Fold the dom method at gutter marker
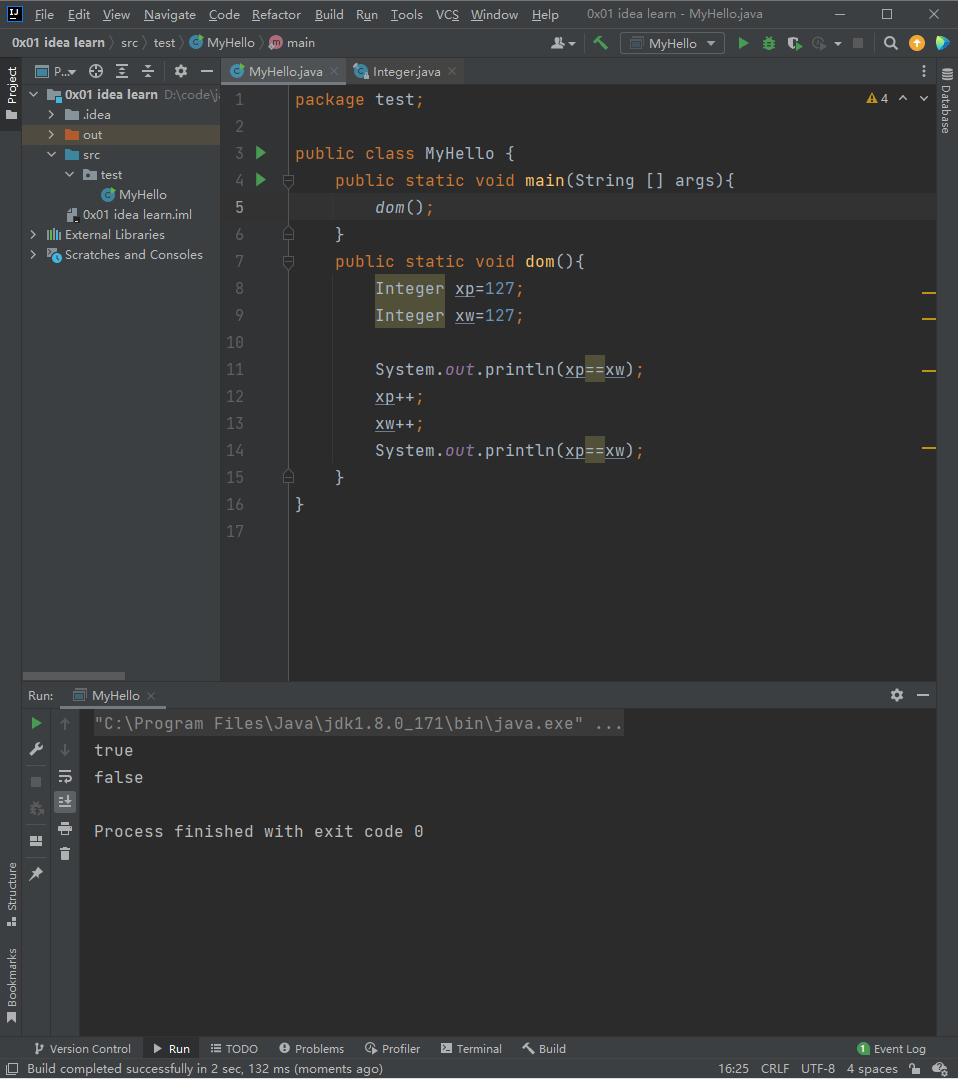Screen dimensions: 958x1079 click(x=288, y=261)
